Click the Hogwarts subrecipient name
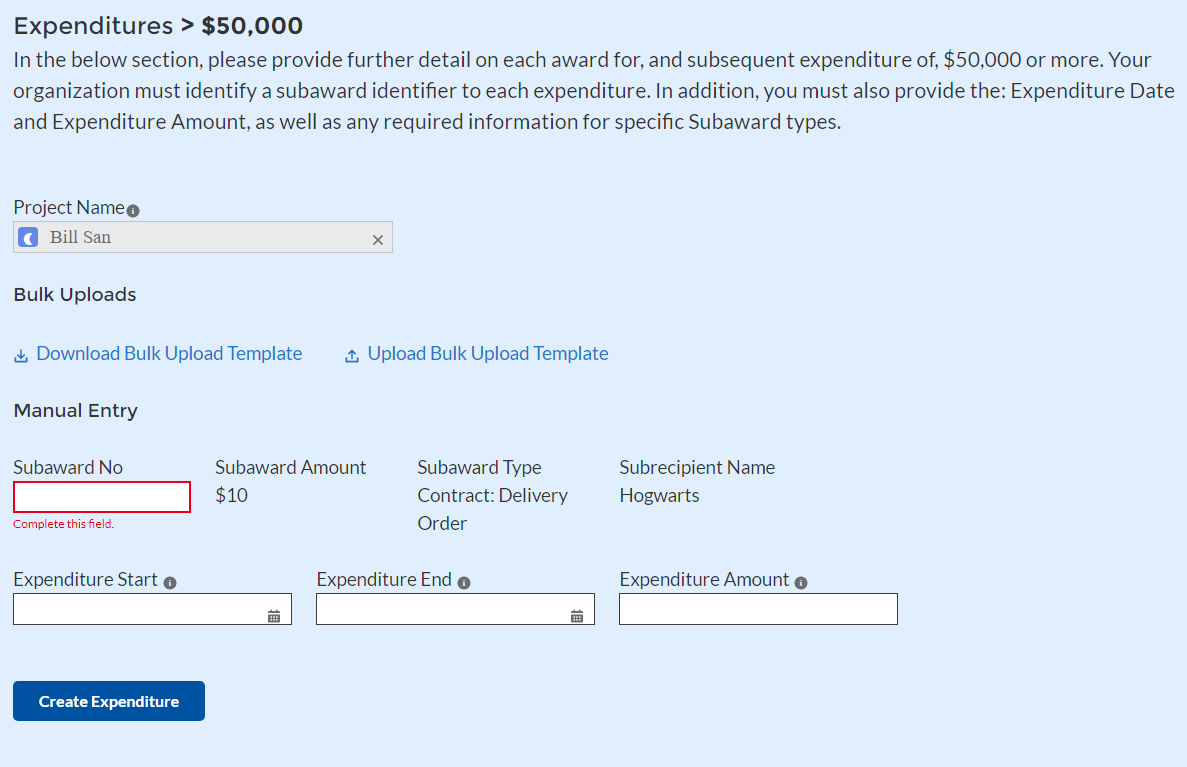1187x767 pixels. click(x=659, y=496)
